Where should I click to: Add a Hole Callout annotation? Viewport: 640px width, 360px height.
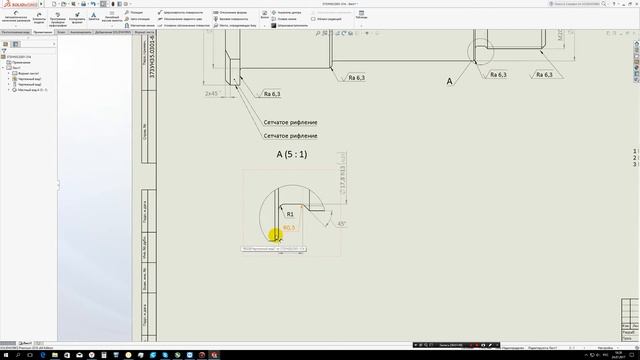(x=183, y=25)
